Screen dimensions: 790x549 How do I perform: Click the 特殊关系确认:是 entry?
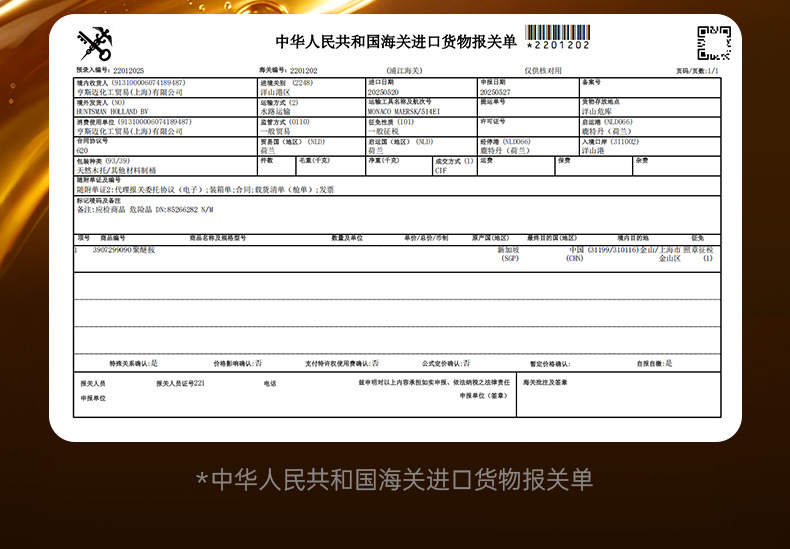tap(134, 363)
